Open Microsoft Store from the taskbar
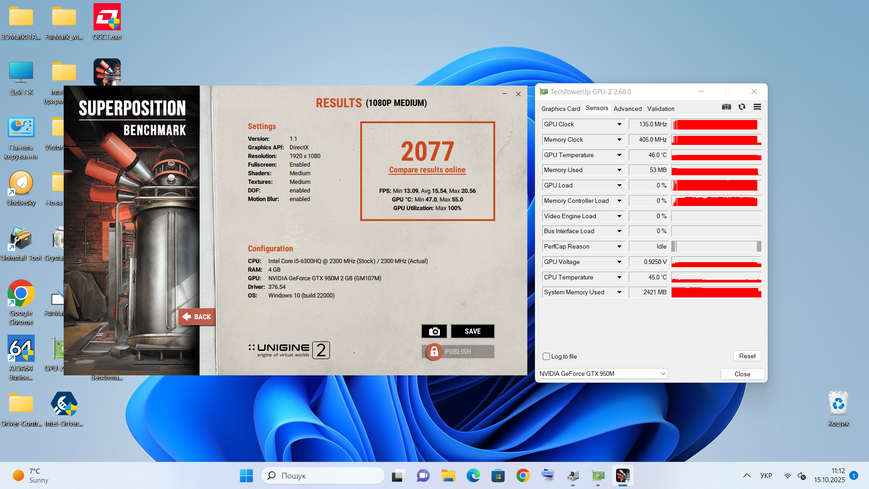The width and height of the screenshot is (869, 489). click(498, 476)
